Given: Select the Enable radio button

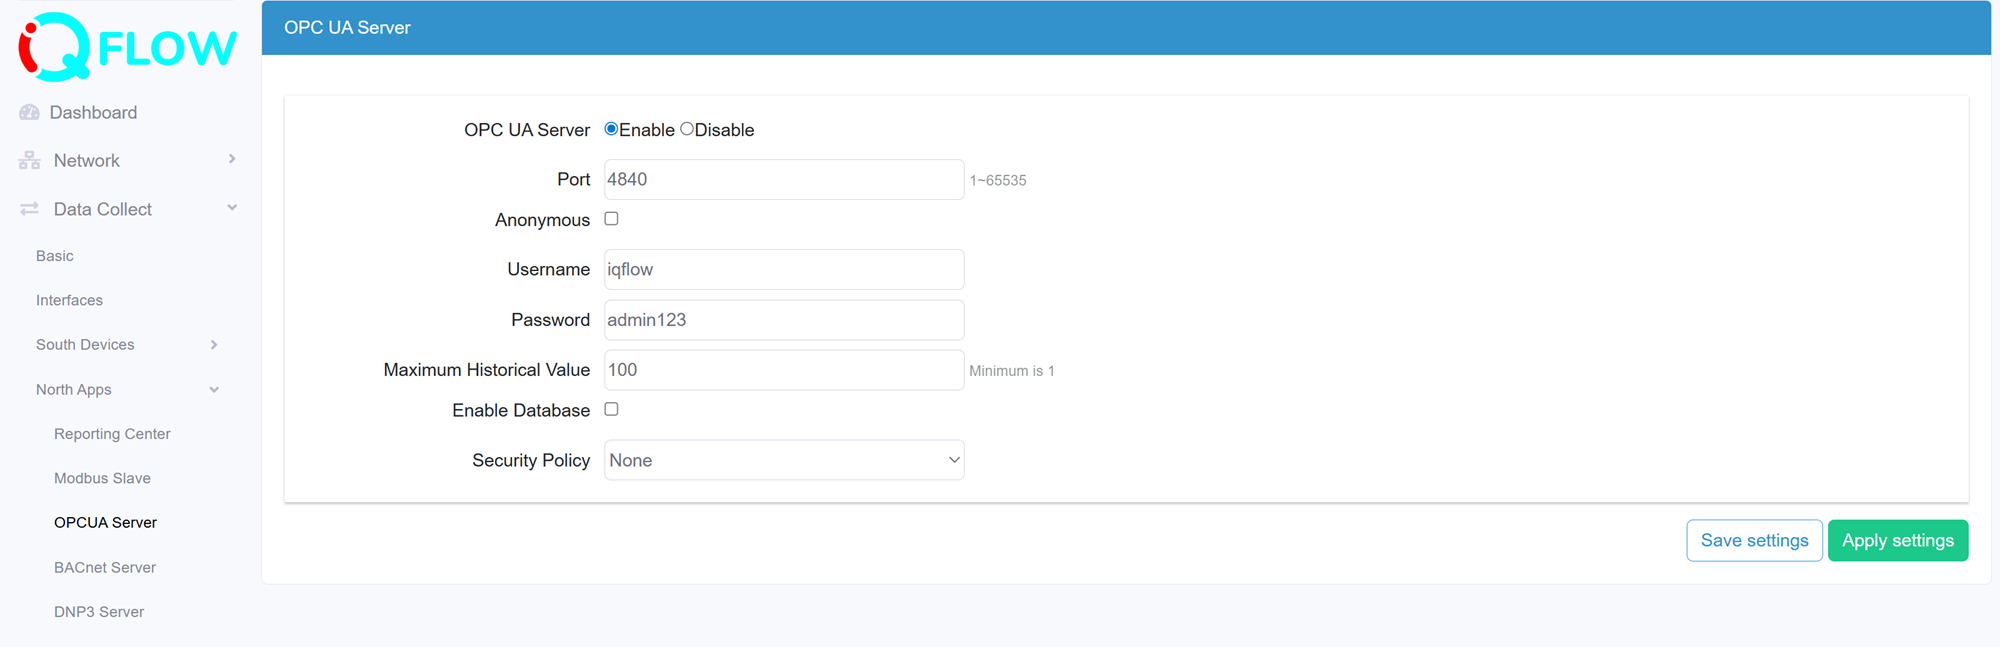Looking at the screenshot, I should tap(611, 129).
